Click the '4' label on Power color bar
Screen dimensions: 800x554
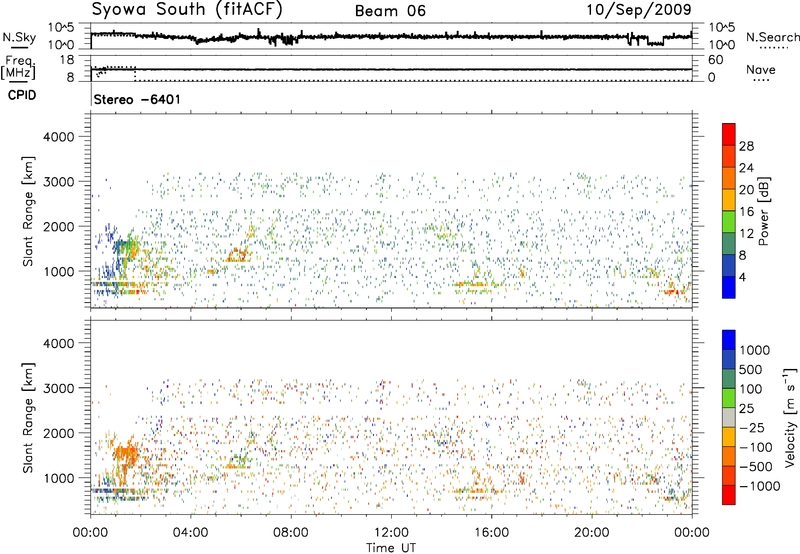tap(743, 278)
